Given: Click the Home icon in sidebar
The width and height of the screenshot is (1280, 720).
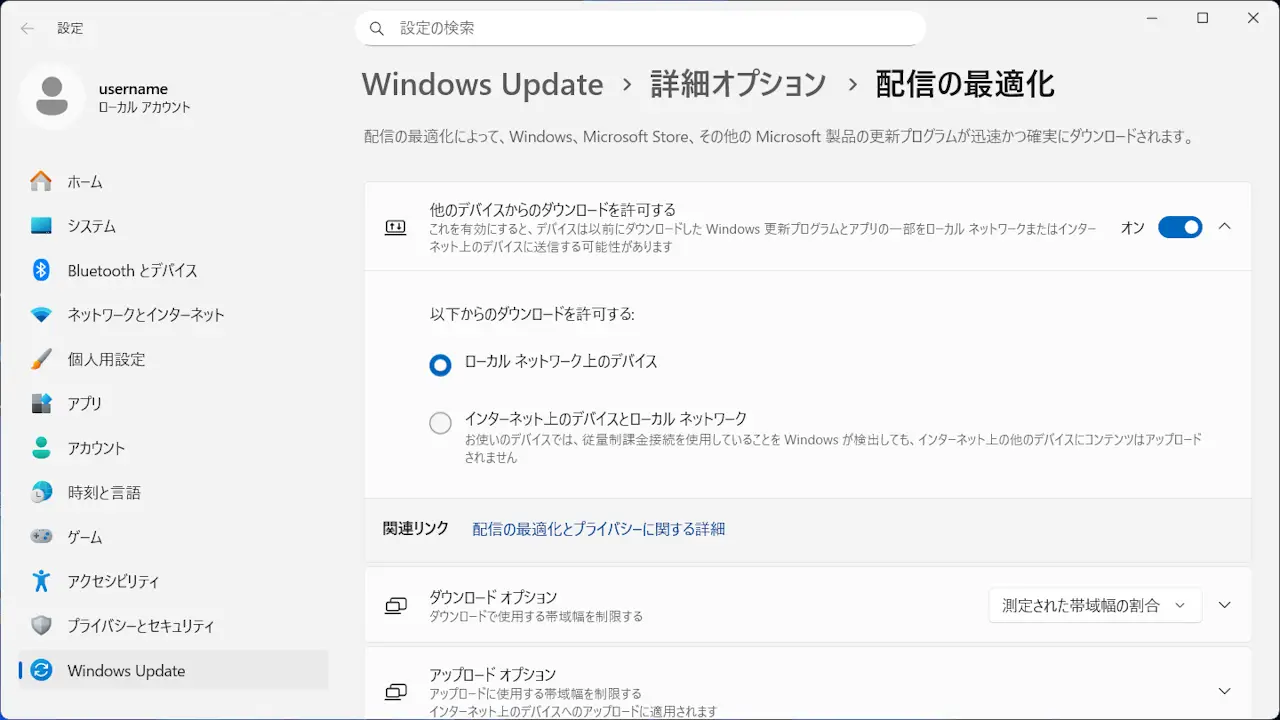Looking at the screenshot, I should (41, 182).
